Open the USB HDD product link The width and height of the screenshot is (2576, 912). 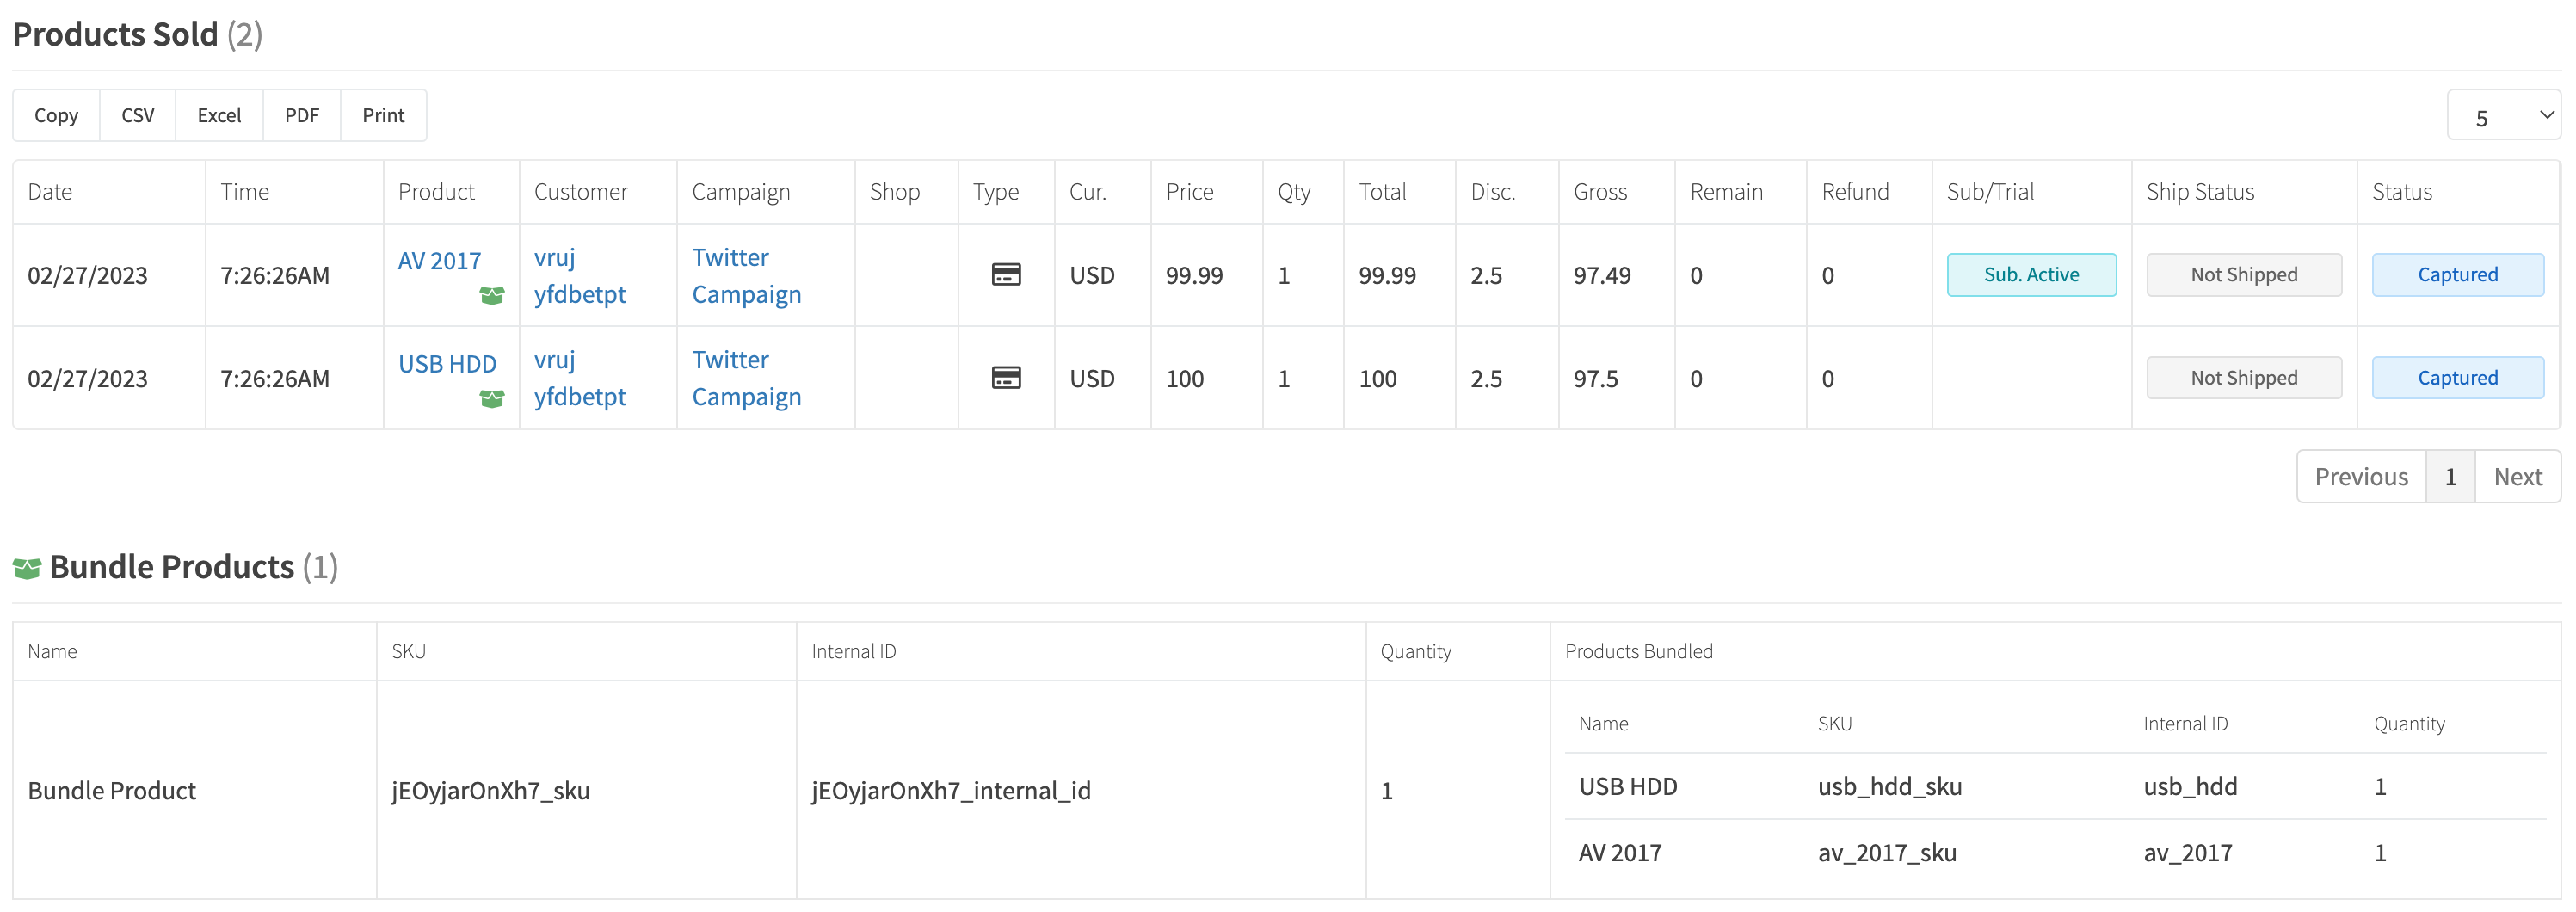coord(447,364)
